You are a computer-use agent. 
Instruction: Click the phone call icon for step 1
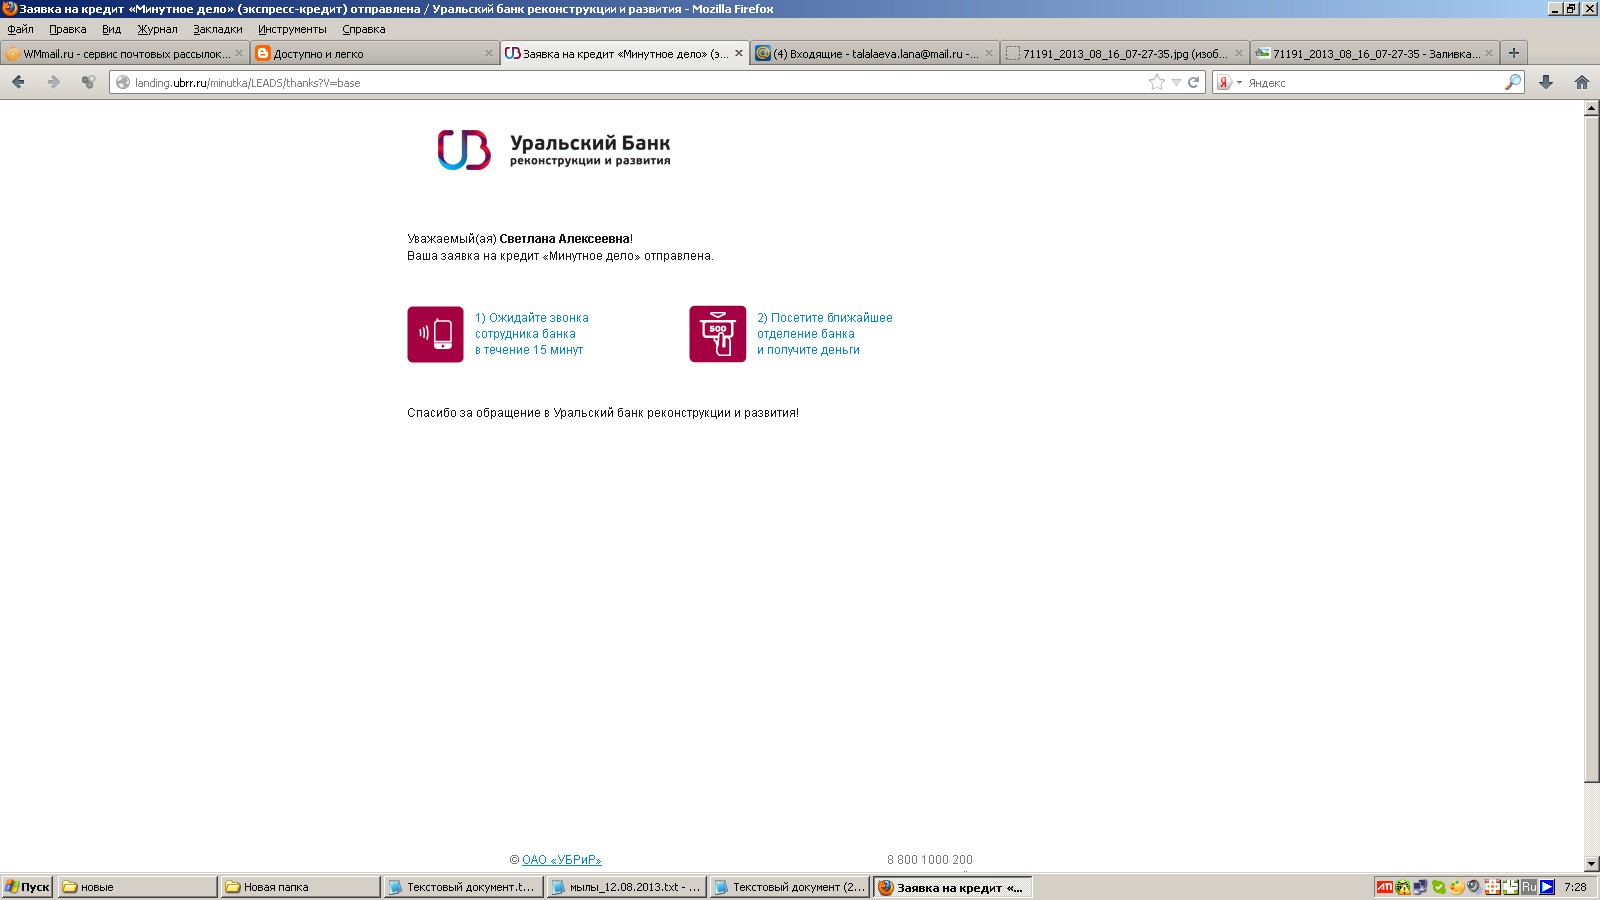click(435, 334)
